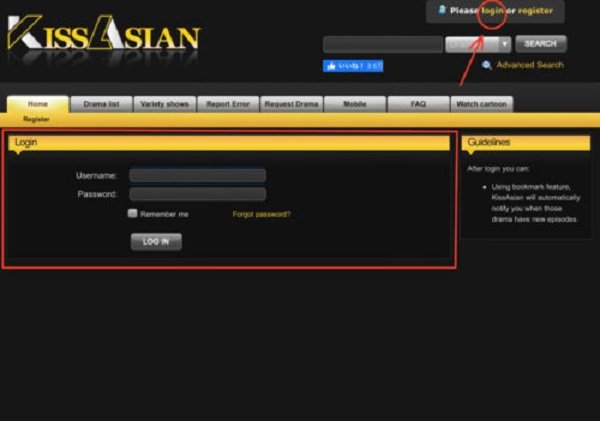Image resolution: width=600 pixels, height=421 pixels.
Task: Go to the Report Error tab
Action: point(228,104)
